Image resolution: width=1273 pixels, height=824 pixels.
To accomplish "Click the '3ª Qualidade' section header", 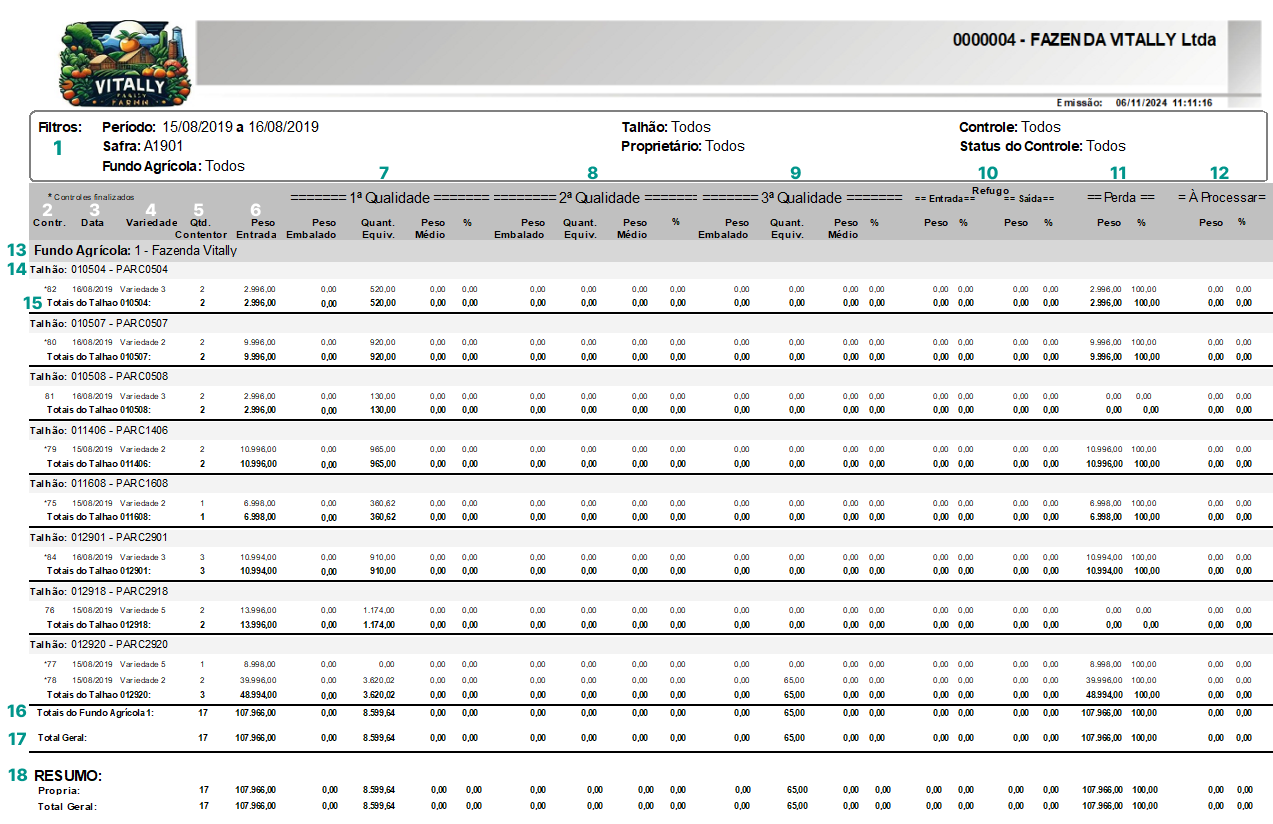I will [x=804, y=198].
